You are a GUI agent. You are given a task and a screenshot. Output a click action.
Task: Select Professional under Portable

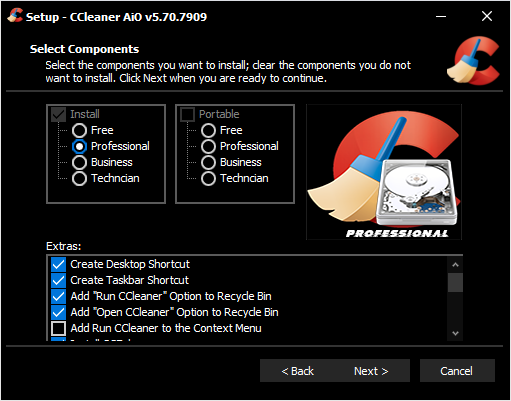point(208,146)
